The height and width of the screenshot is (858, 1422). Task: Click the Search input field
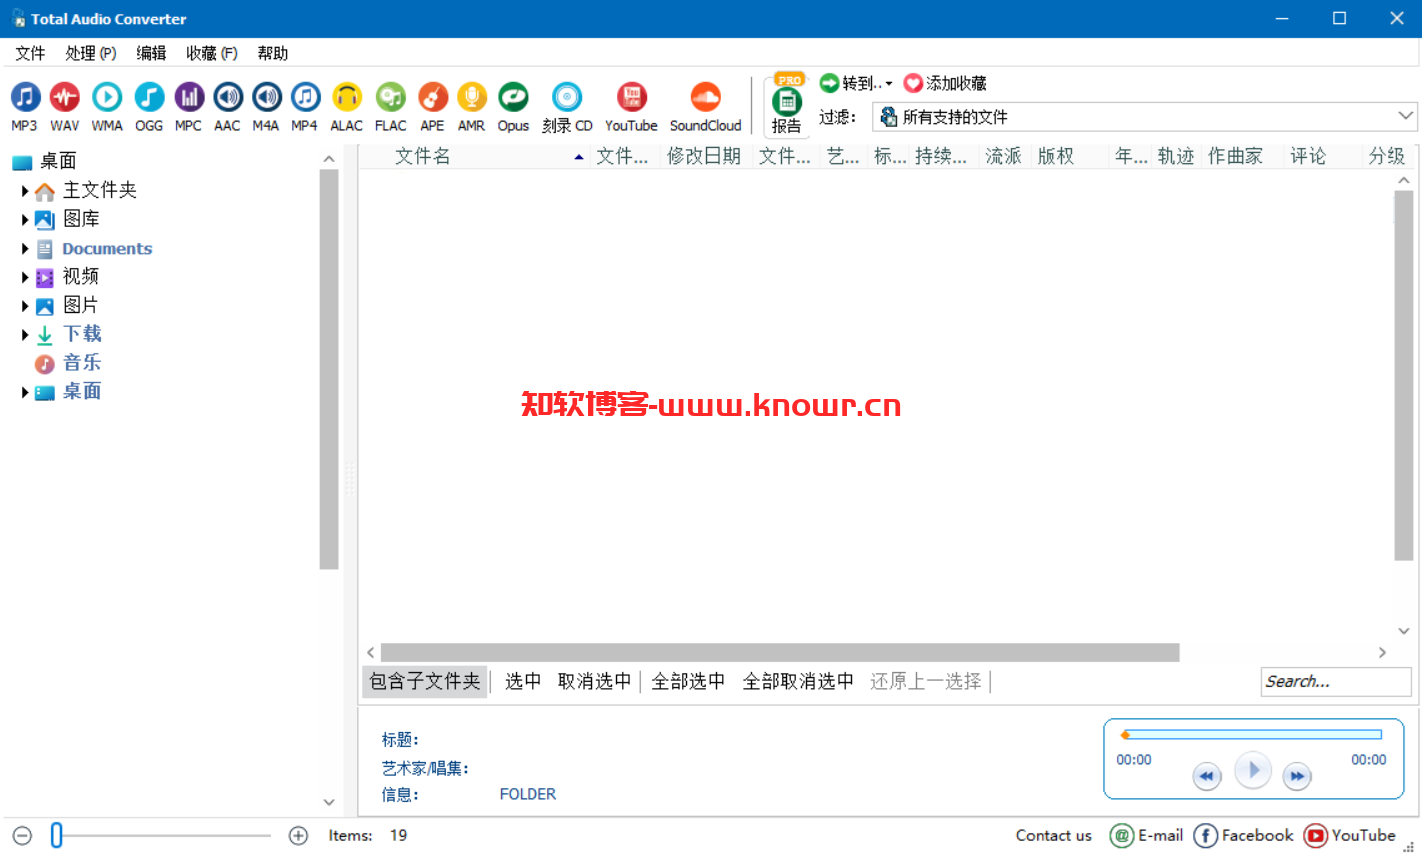(x=1336, y=682)
